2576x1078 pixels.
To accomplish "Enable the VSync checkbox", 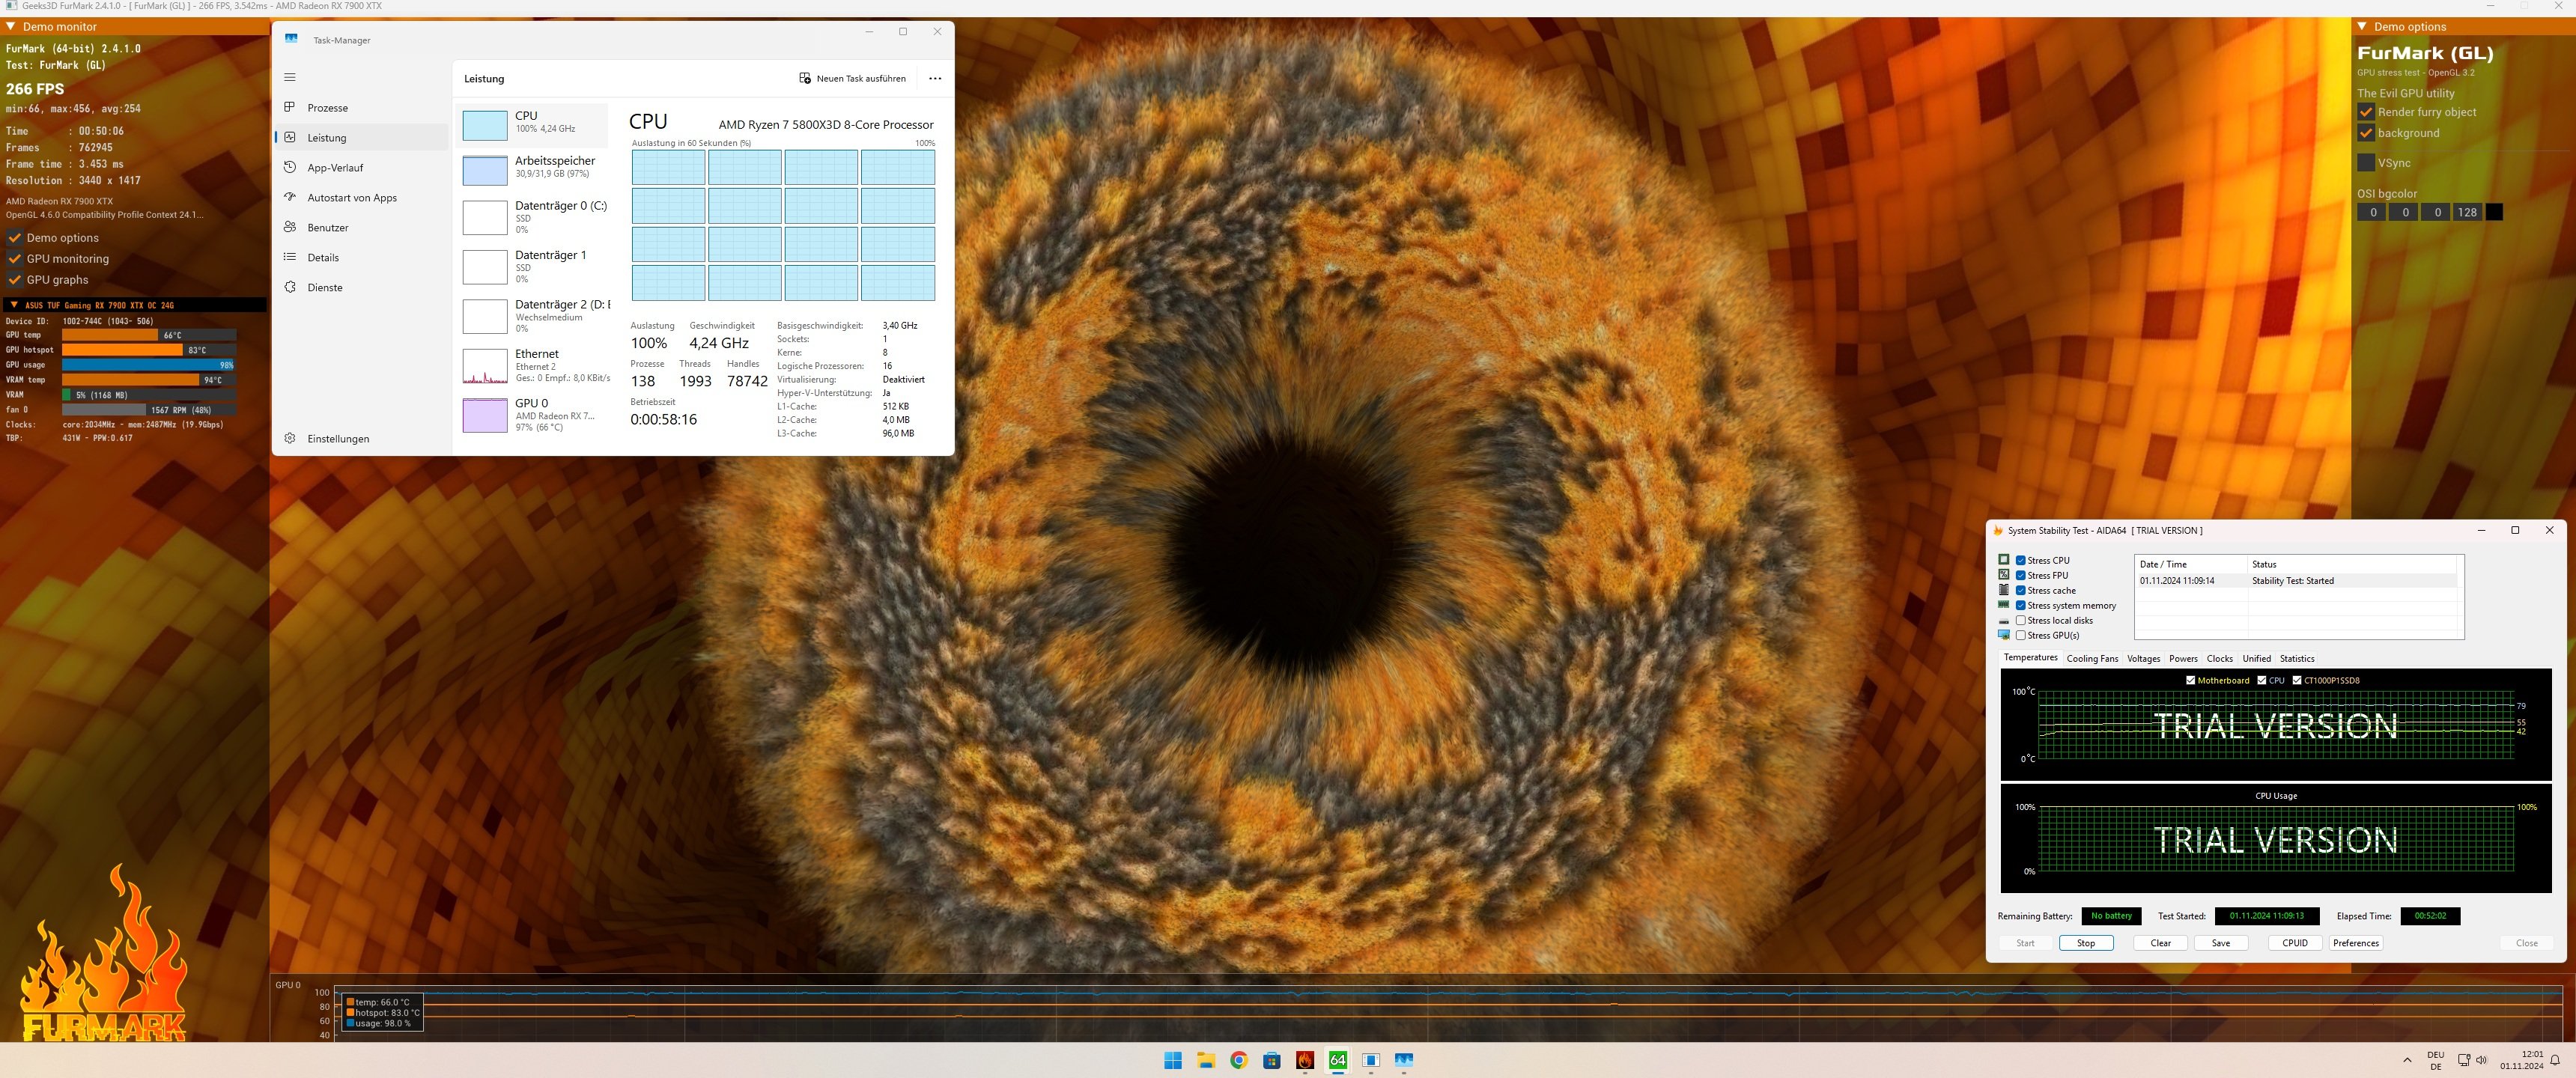I will tap(2366, 163).
